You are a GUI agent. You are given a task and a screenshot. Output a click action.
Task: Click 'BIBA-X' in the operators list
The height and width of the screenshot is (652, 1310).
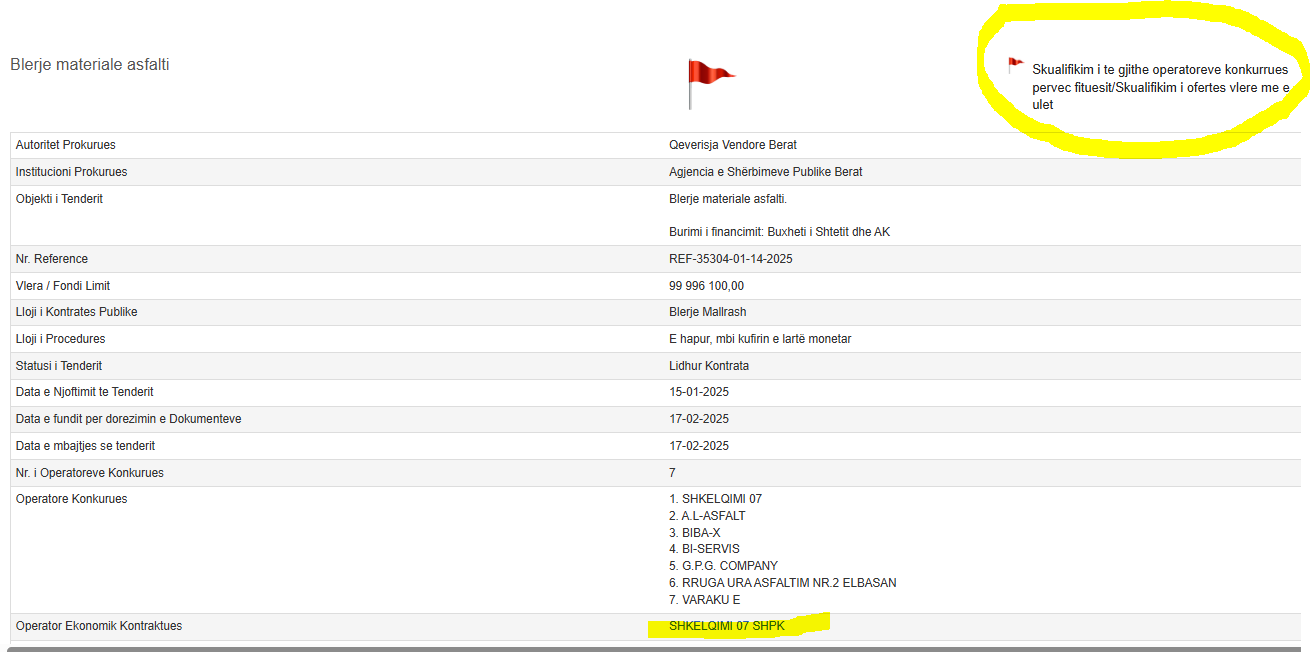pyautogui.click(x=700, y=533)
